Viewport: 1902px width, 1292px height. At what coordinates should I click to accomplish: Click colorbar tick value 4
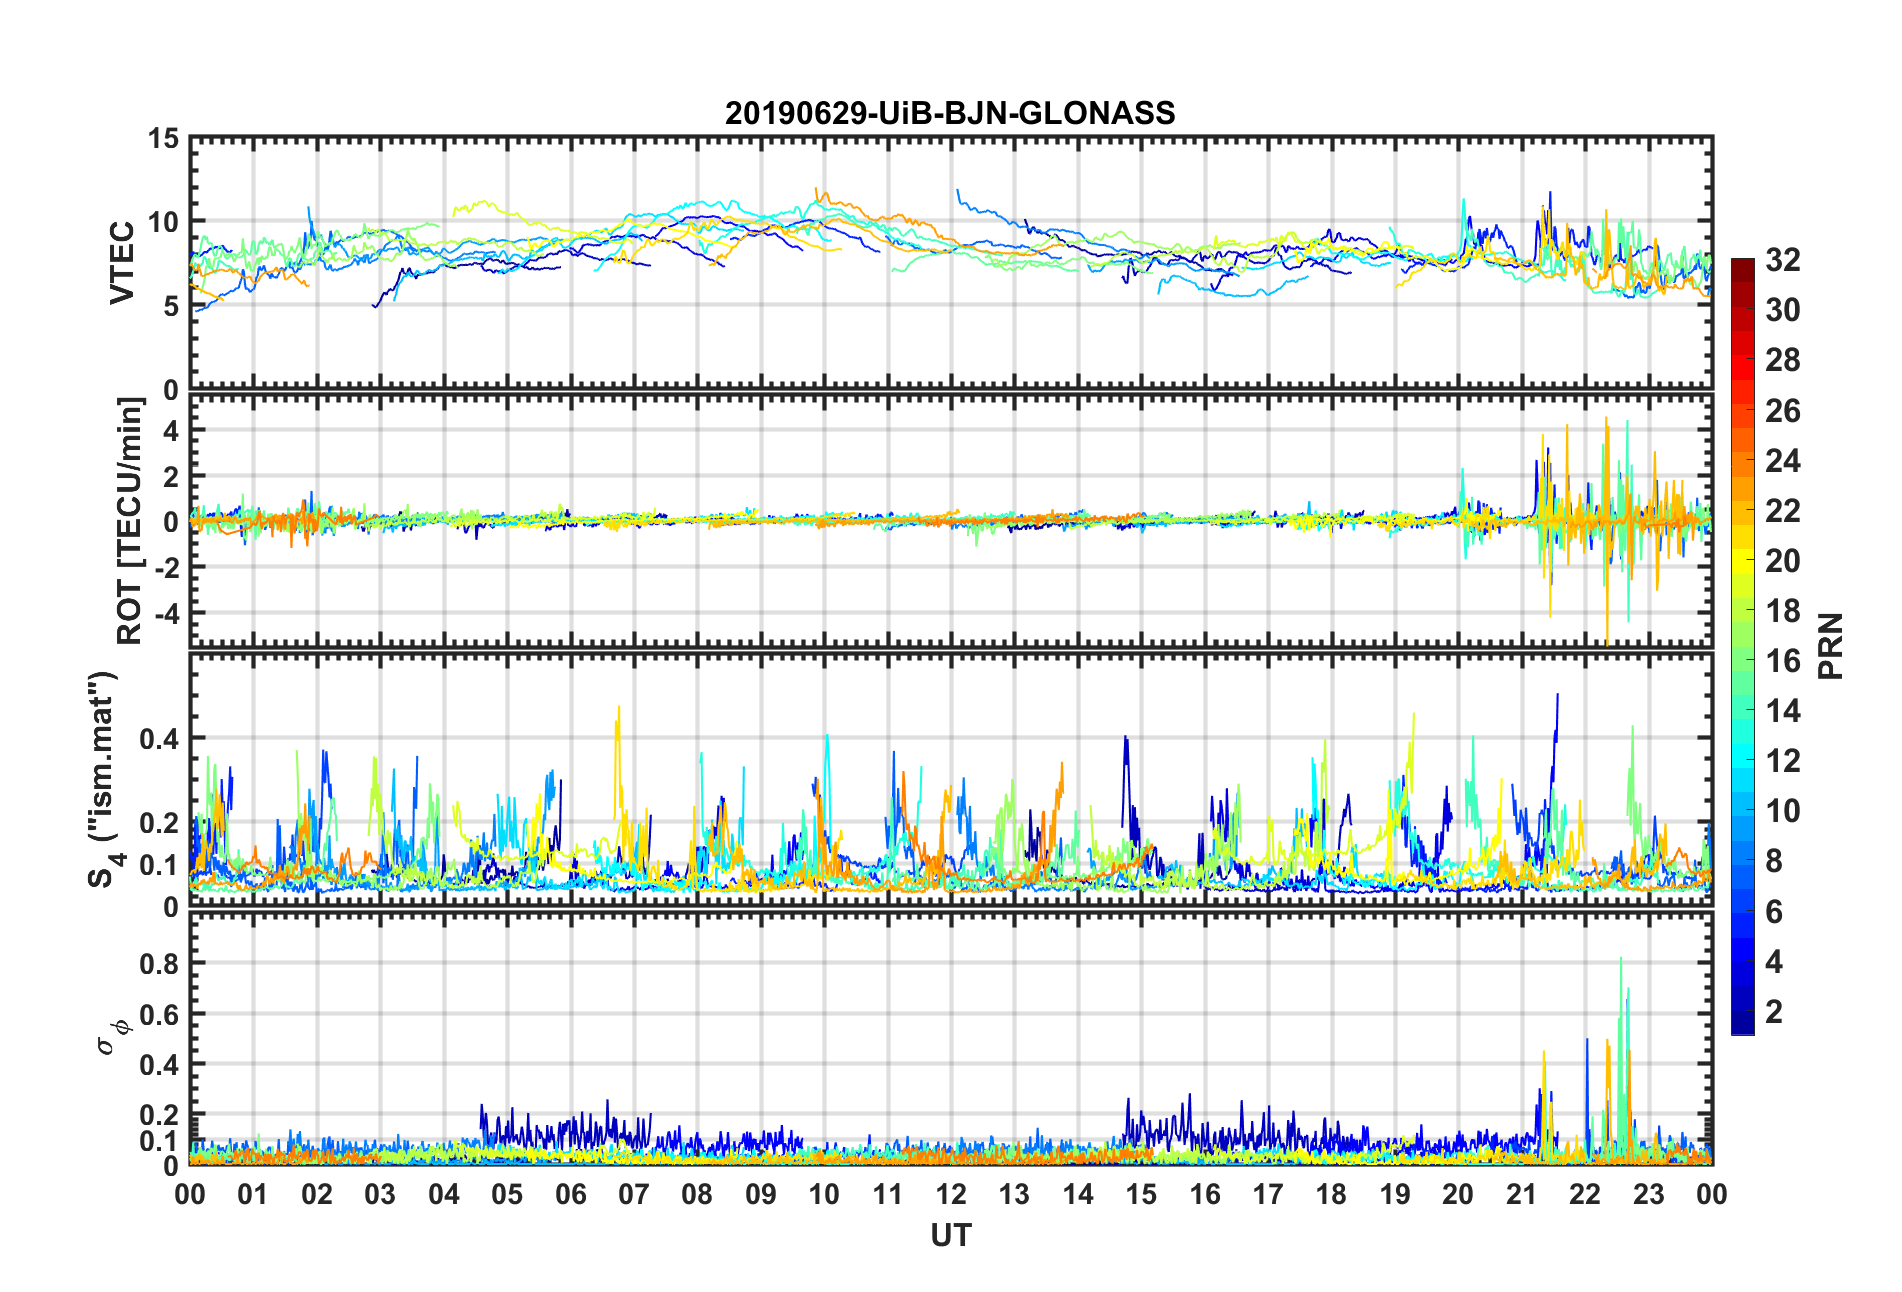[1774, 961]
